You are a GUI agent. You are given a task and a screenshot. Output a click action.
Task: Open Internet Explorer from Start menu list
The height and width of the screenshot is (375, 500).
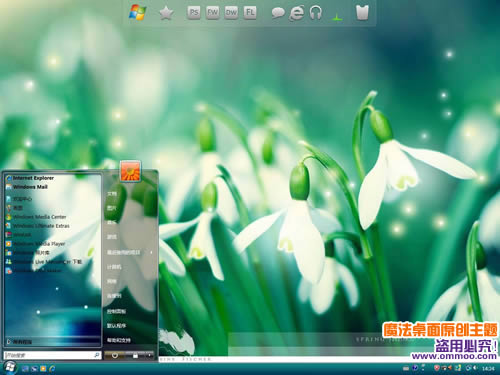coord(30,178)
